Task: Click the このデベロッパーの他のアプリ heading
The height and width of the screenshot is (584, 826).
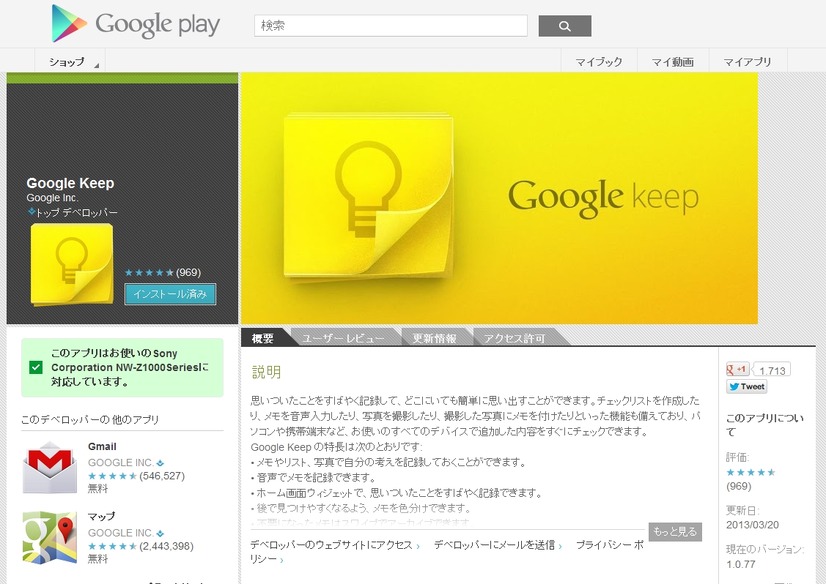Action: click(x=90, y=420)
